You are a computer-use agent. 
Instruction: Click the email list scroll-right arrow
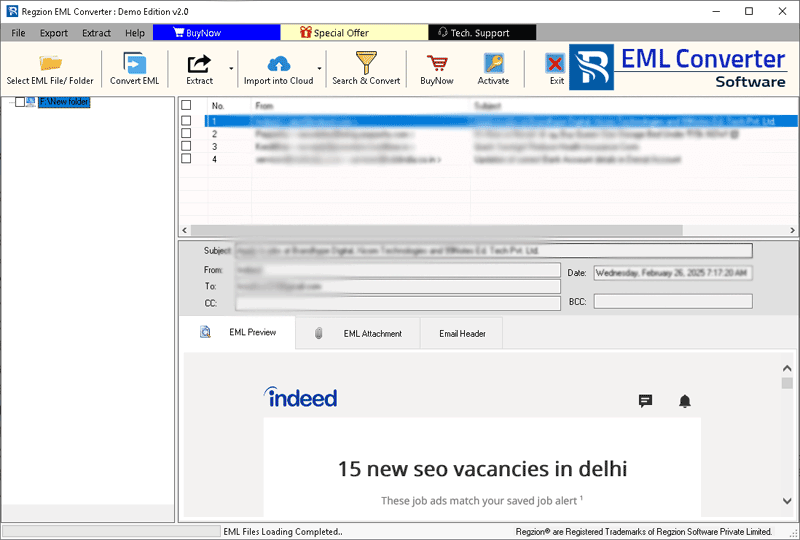coord(792,230)
